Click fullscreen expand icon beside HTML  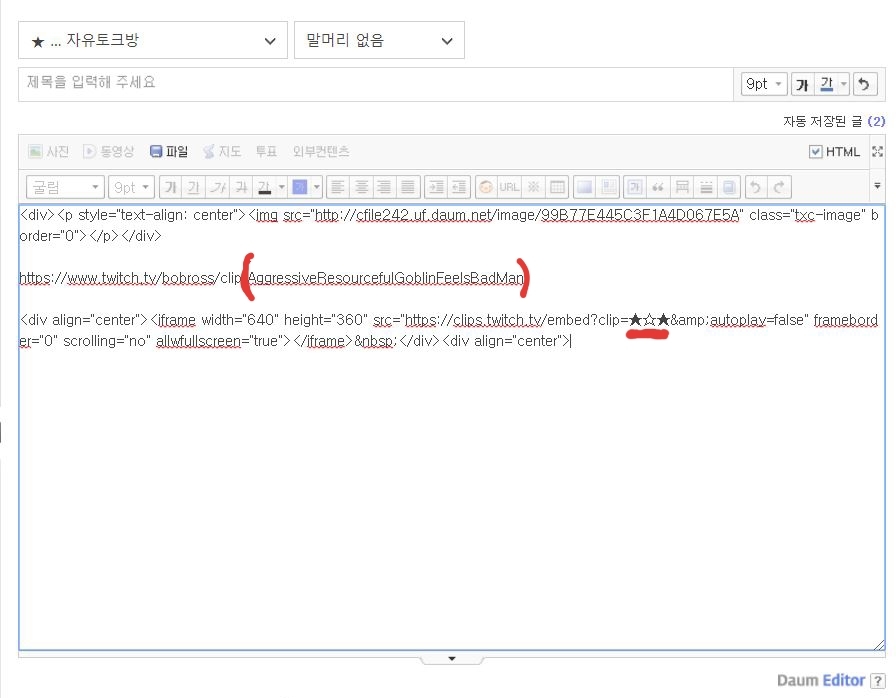pyautogui.click(x=878, y=152)
